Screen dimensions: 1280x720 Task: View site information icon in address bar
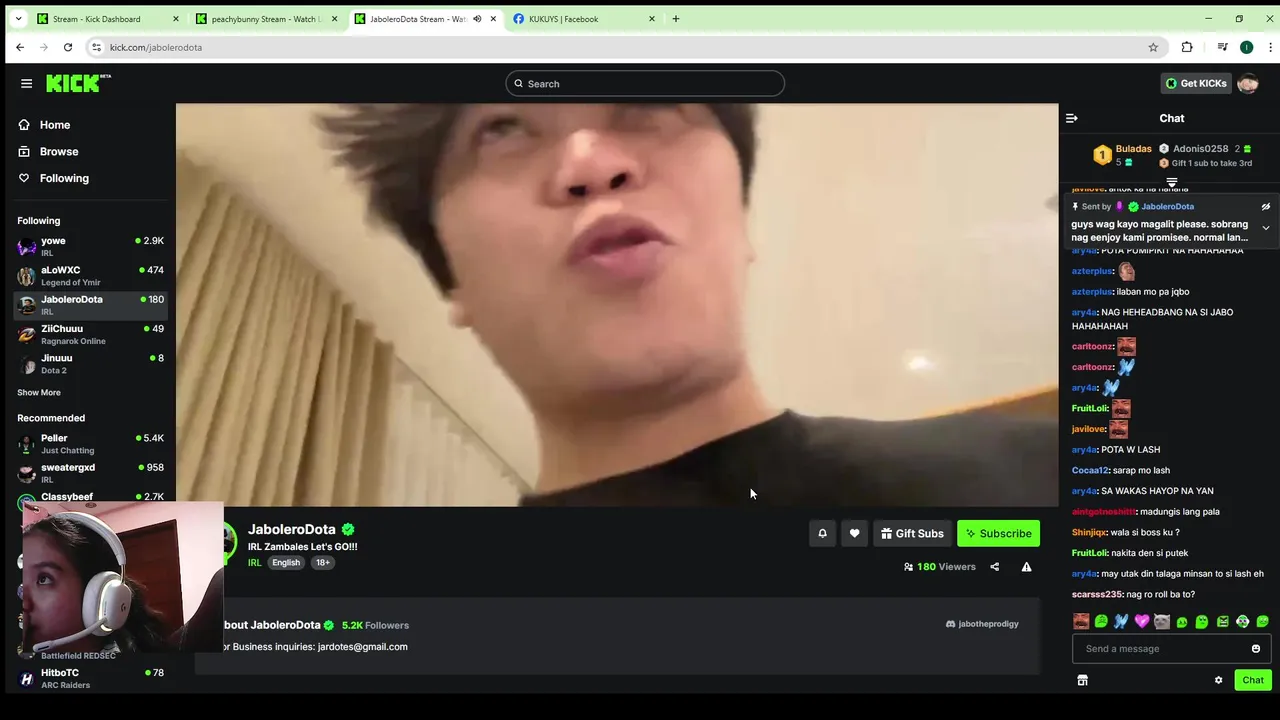point(96,47)
